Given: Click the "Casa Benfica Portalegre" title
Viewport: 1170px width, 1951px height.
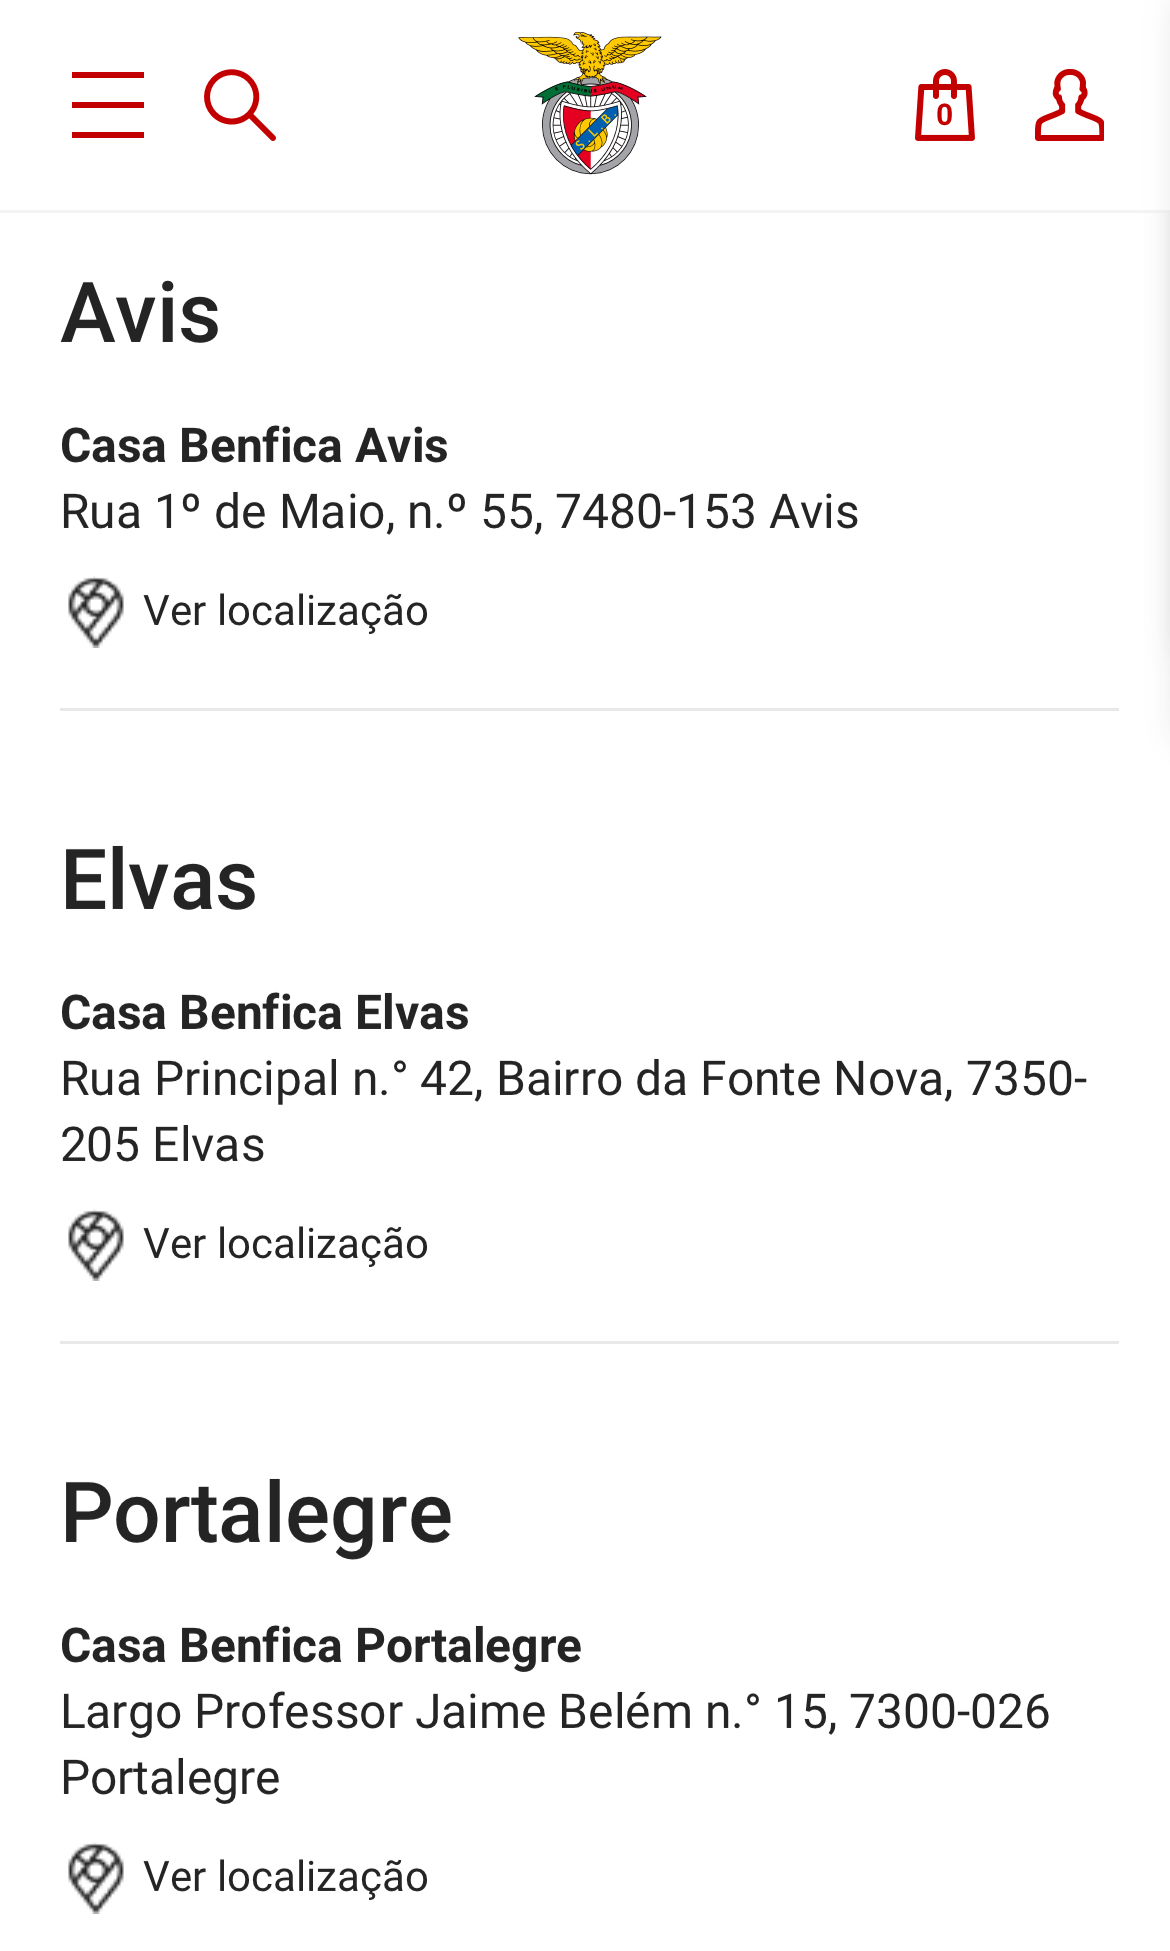Looking at the screenshot, I should [x=321, y=1646].
